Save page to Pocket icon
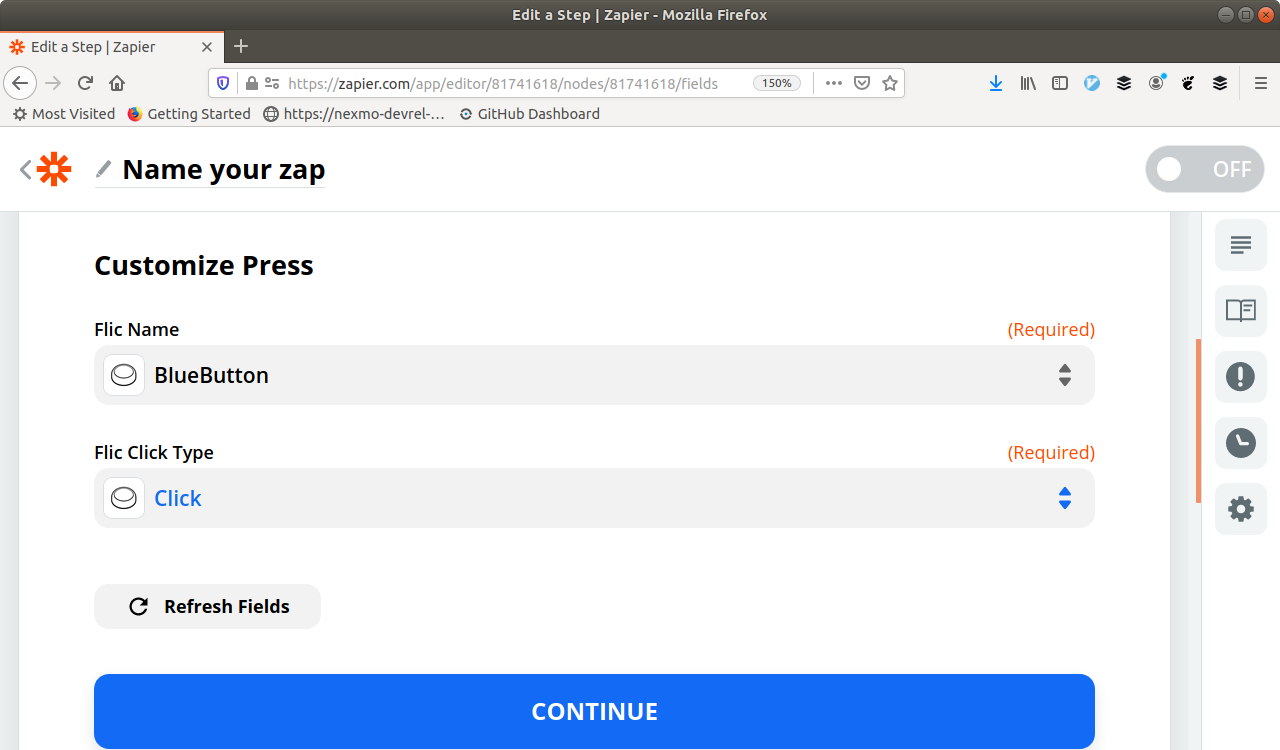 pyautogui.click(x=861, y=83)
